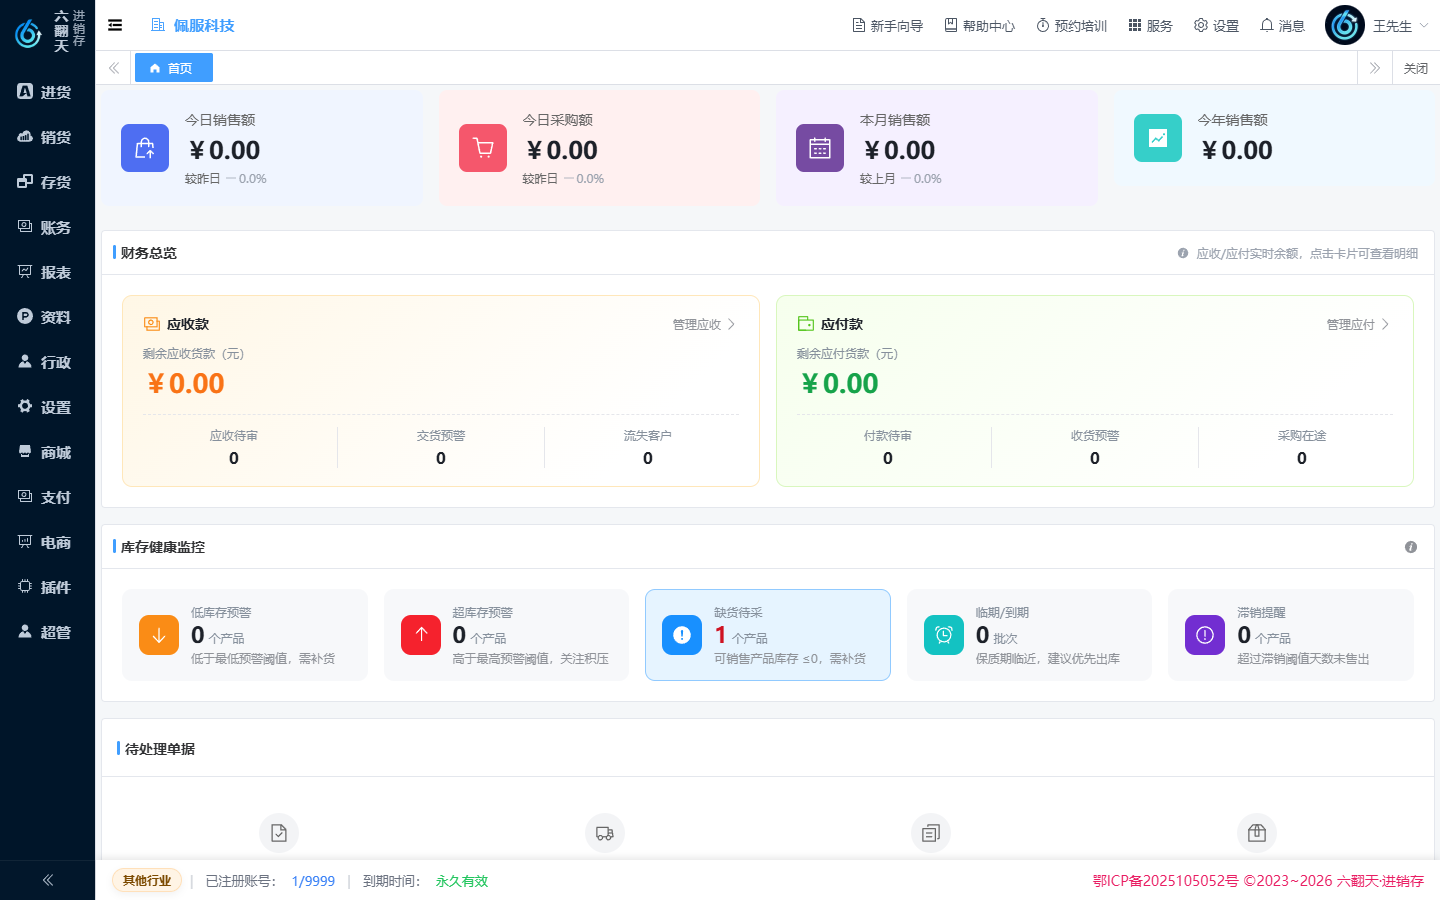1440x900 pixels.
Task: Open 超管 in the sidebar
Action: point(47,632)
